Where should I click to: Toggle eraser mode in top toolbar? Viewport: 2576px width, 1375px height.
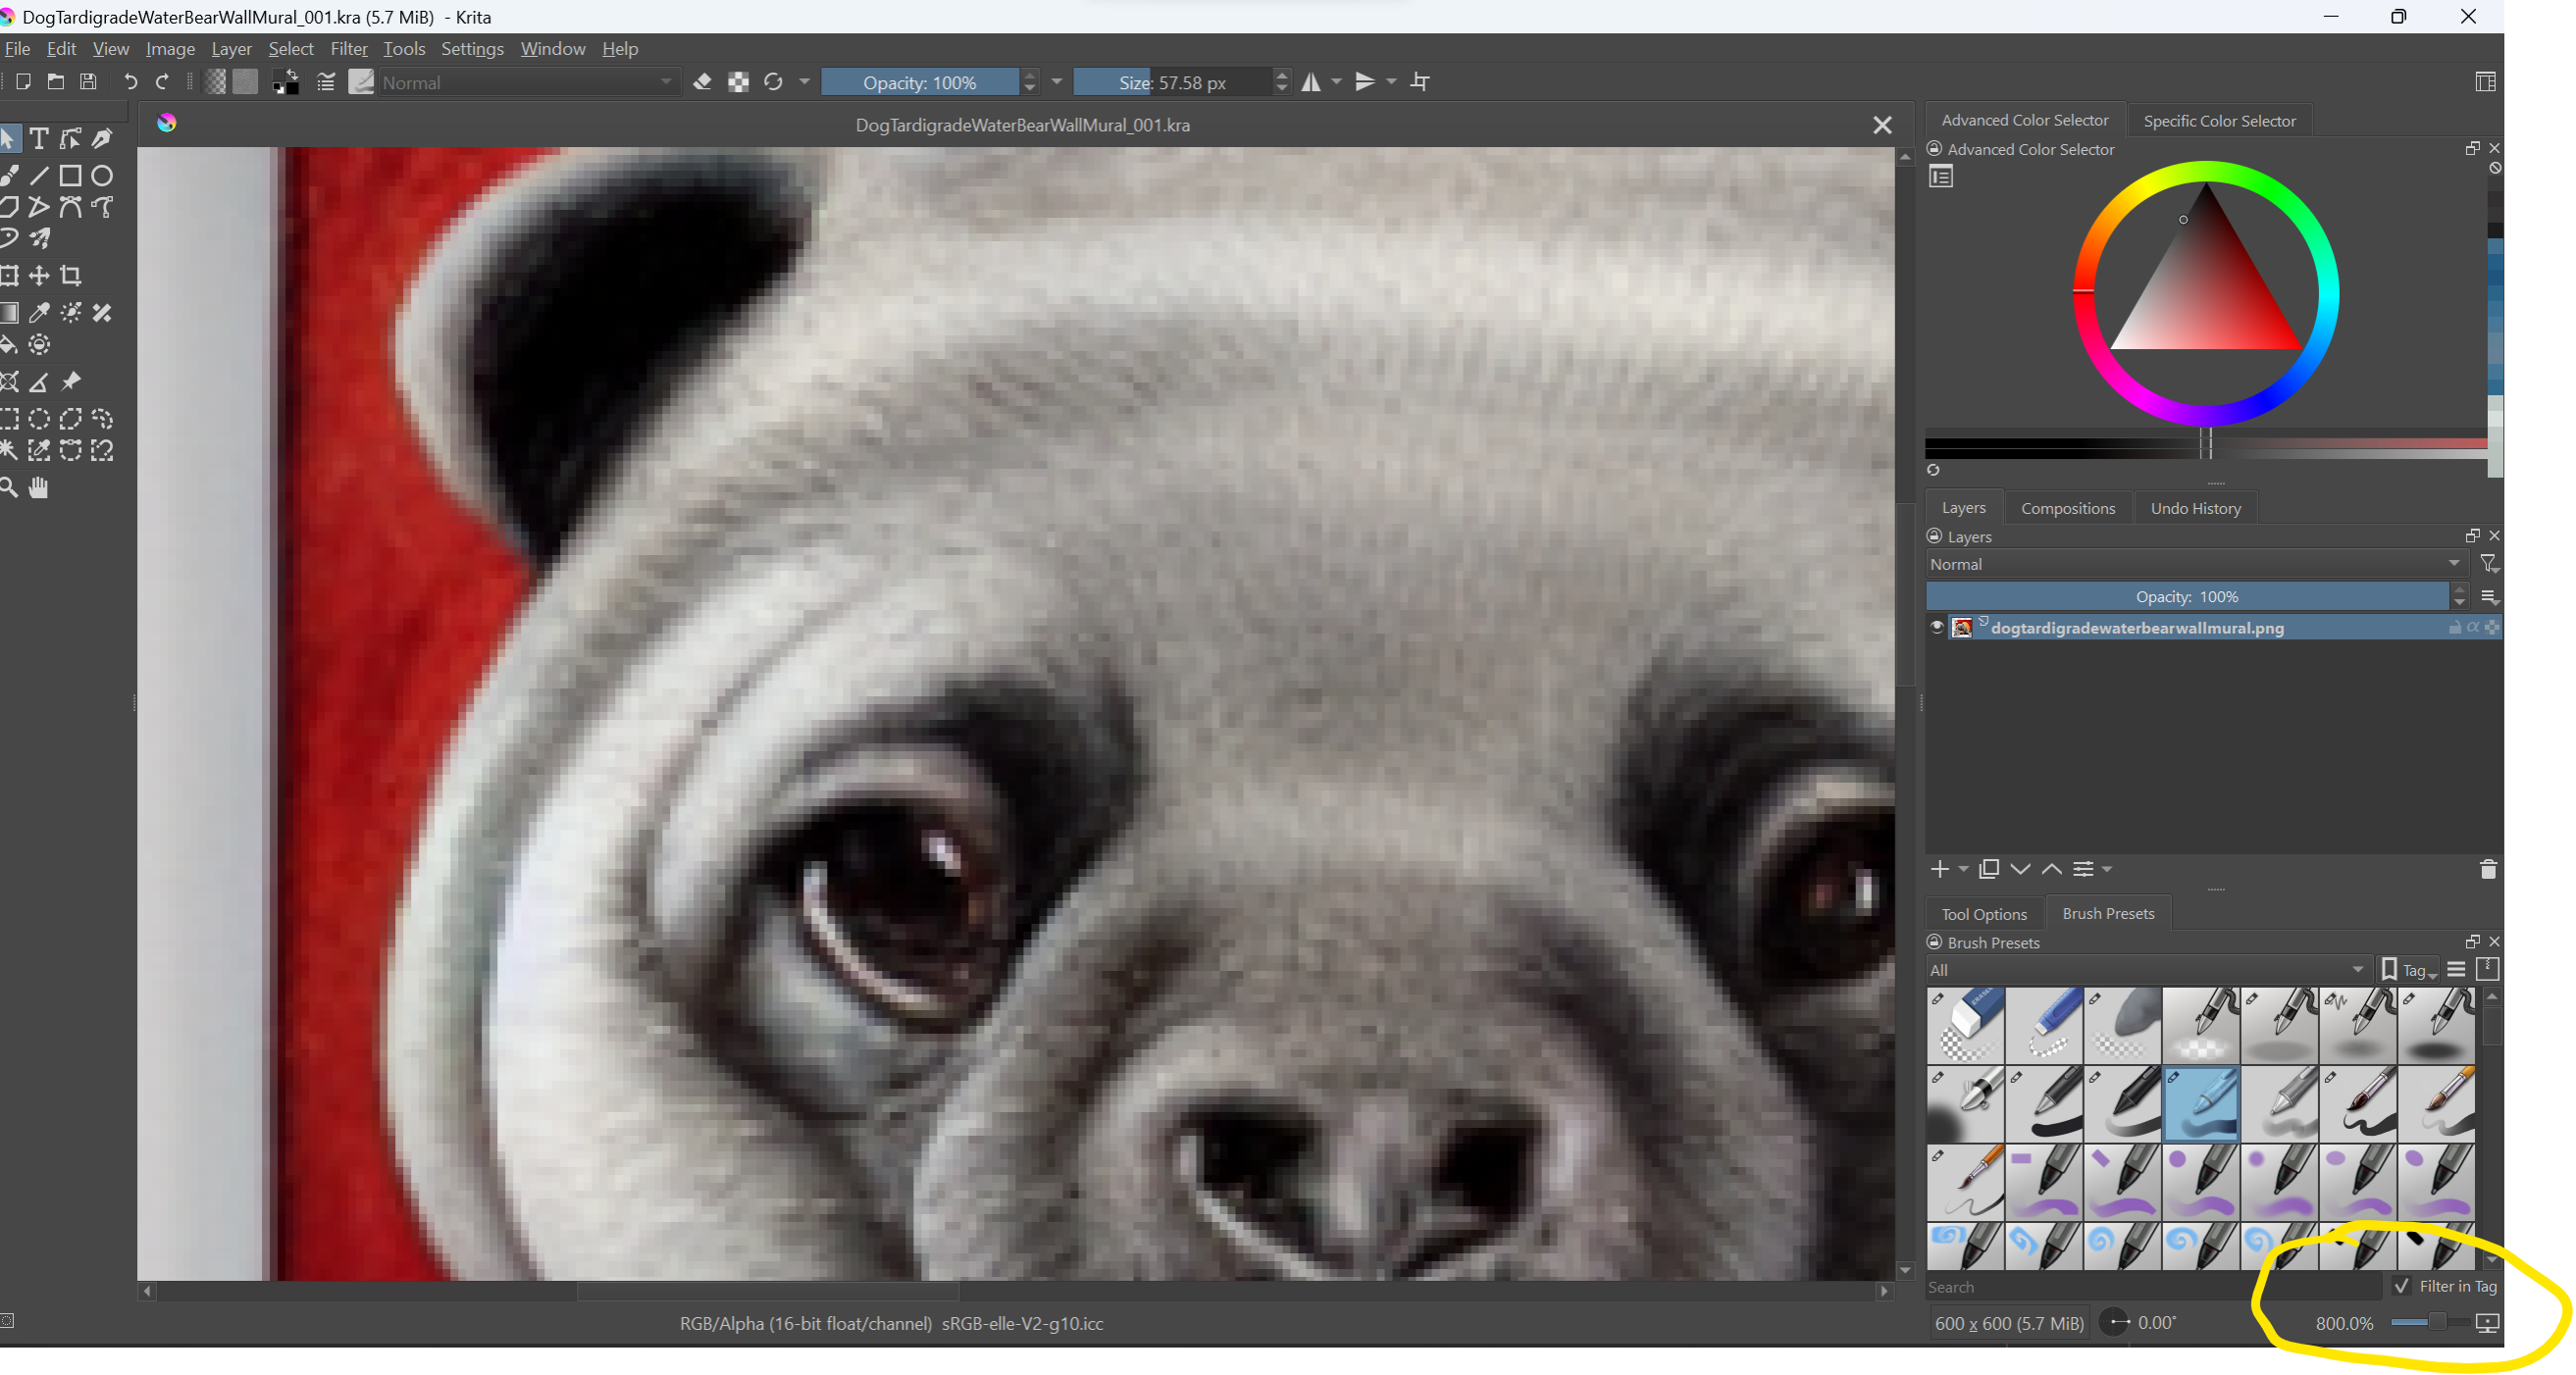coord(702,82)
